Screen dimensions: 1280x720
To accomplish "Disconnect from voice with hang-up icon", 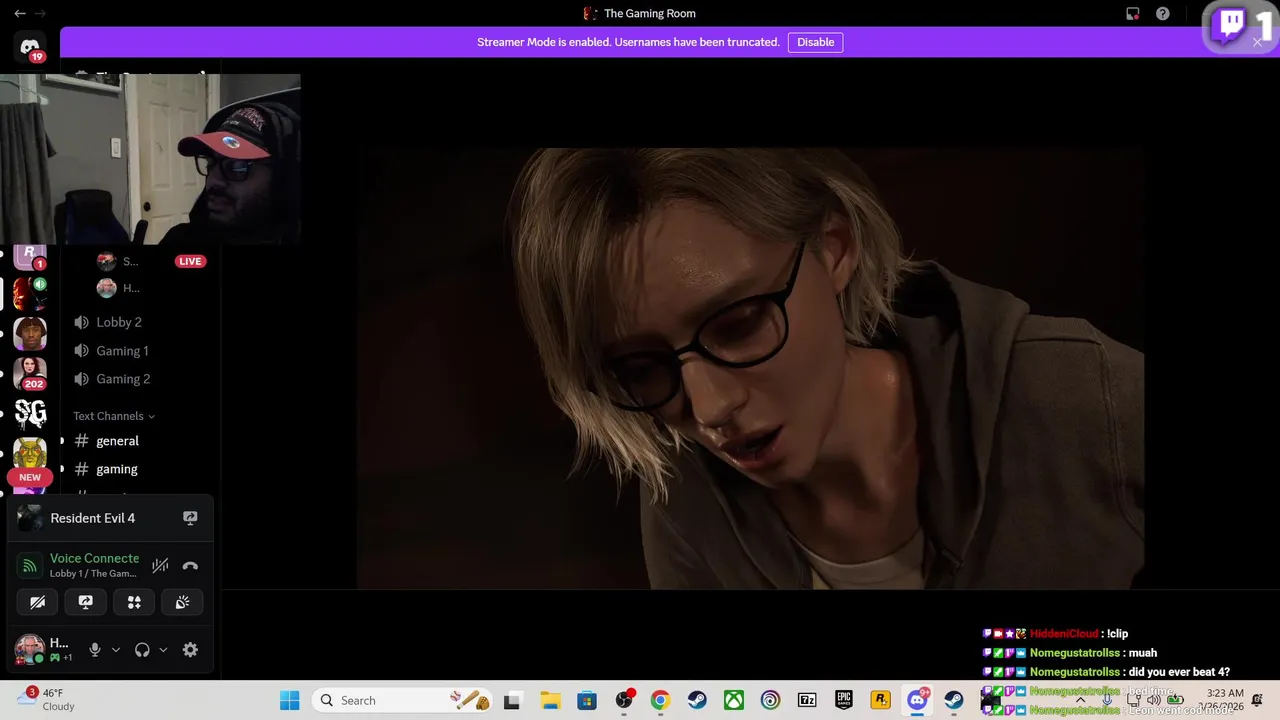I will click(x=190, y=566).
